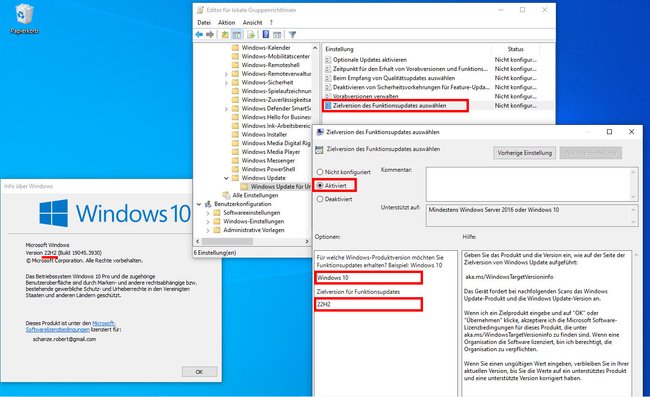Expand the Administrative Vorlagen node
Screen dimensions: 650x397
(208, 230)
